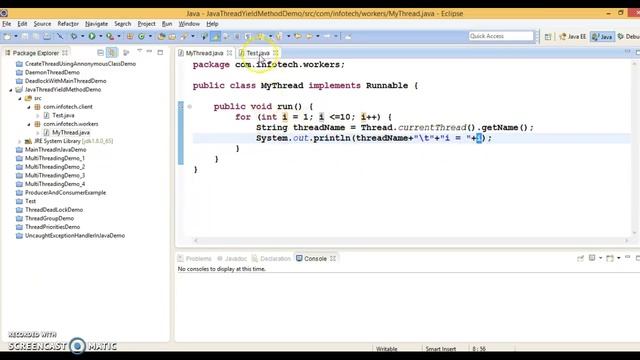Screen dimensions: 640x360
Task: Toggle Link with Editor in Package Explorer
Action: [x=112, y=53]
